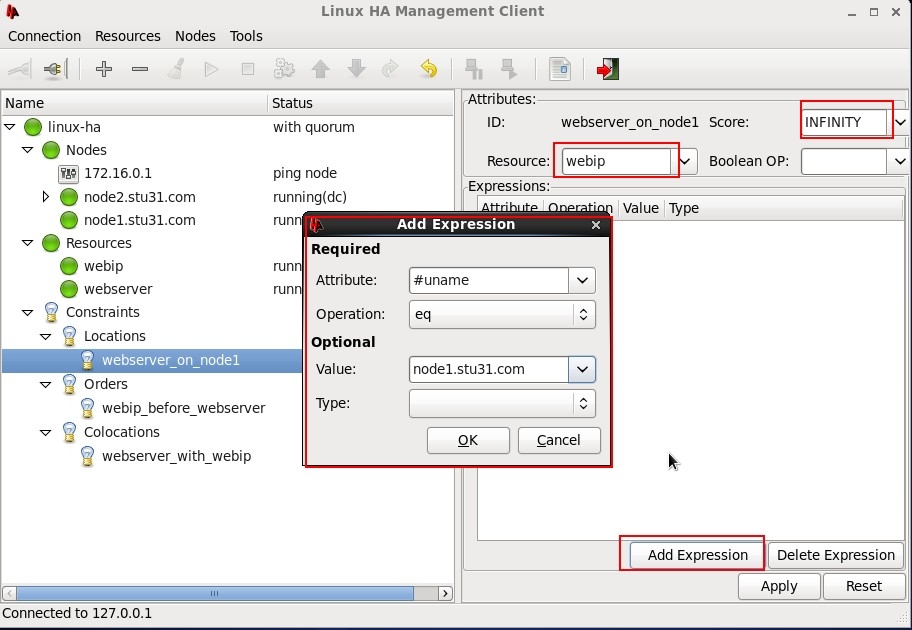Click the yellow clear-migrate undo arrow icon
The height and width of the screenshot is (630, 912).
(x=429, y=69)
